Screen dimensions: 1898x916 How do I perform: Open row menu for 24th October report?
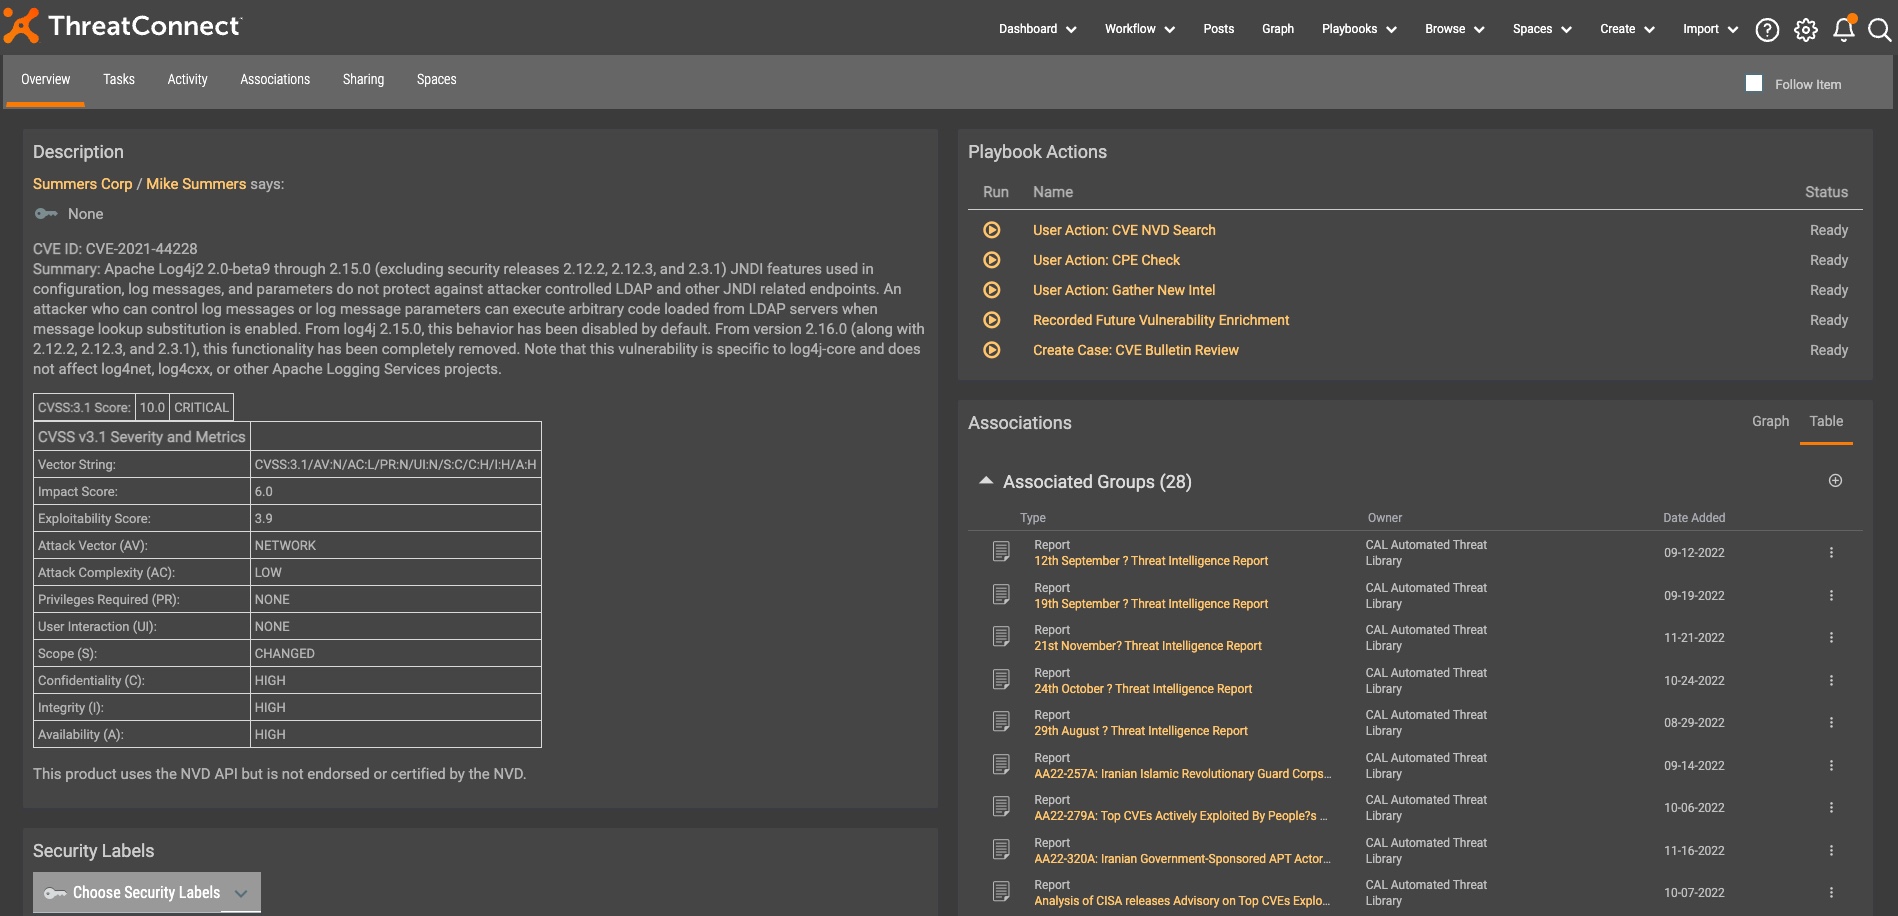point(1831,681)
